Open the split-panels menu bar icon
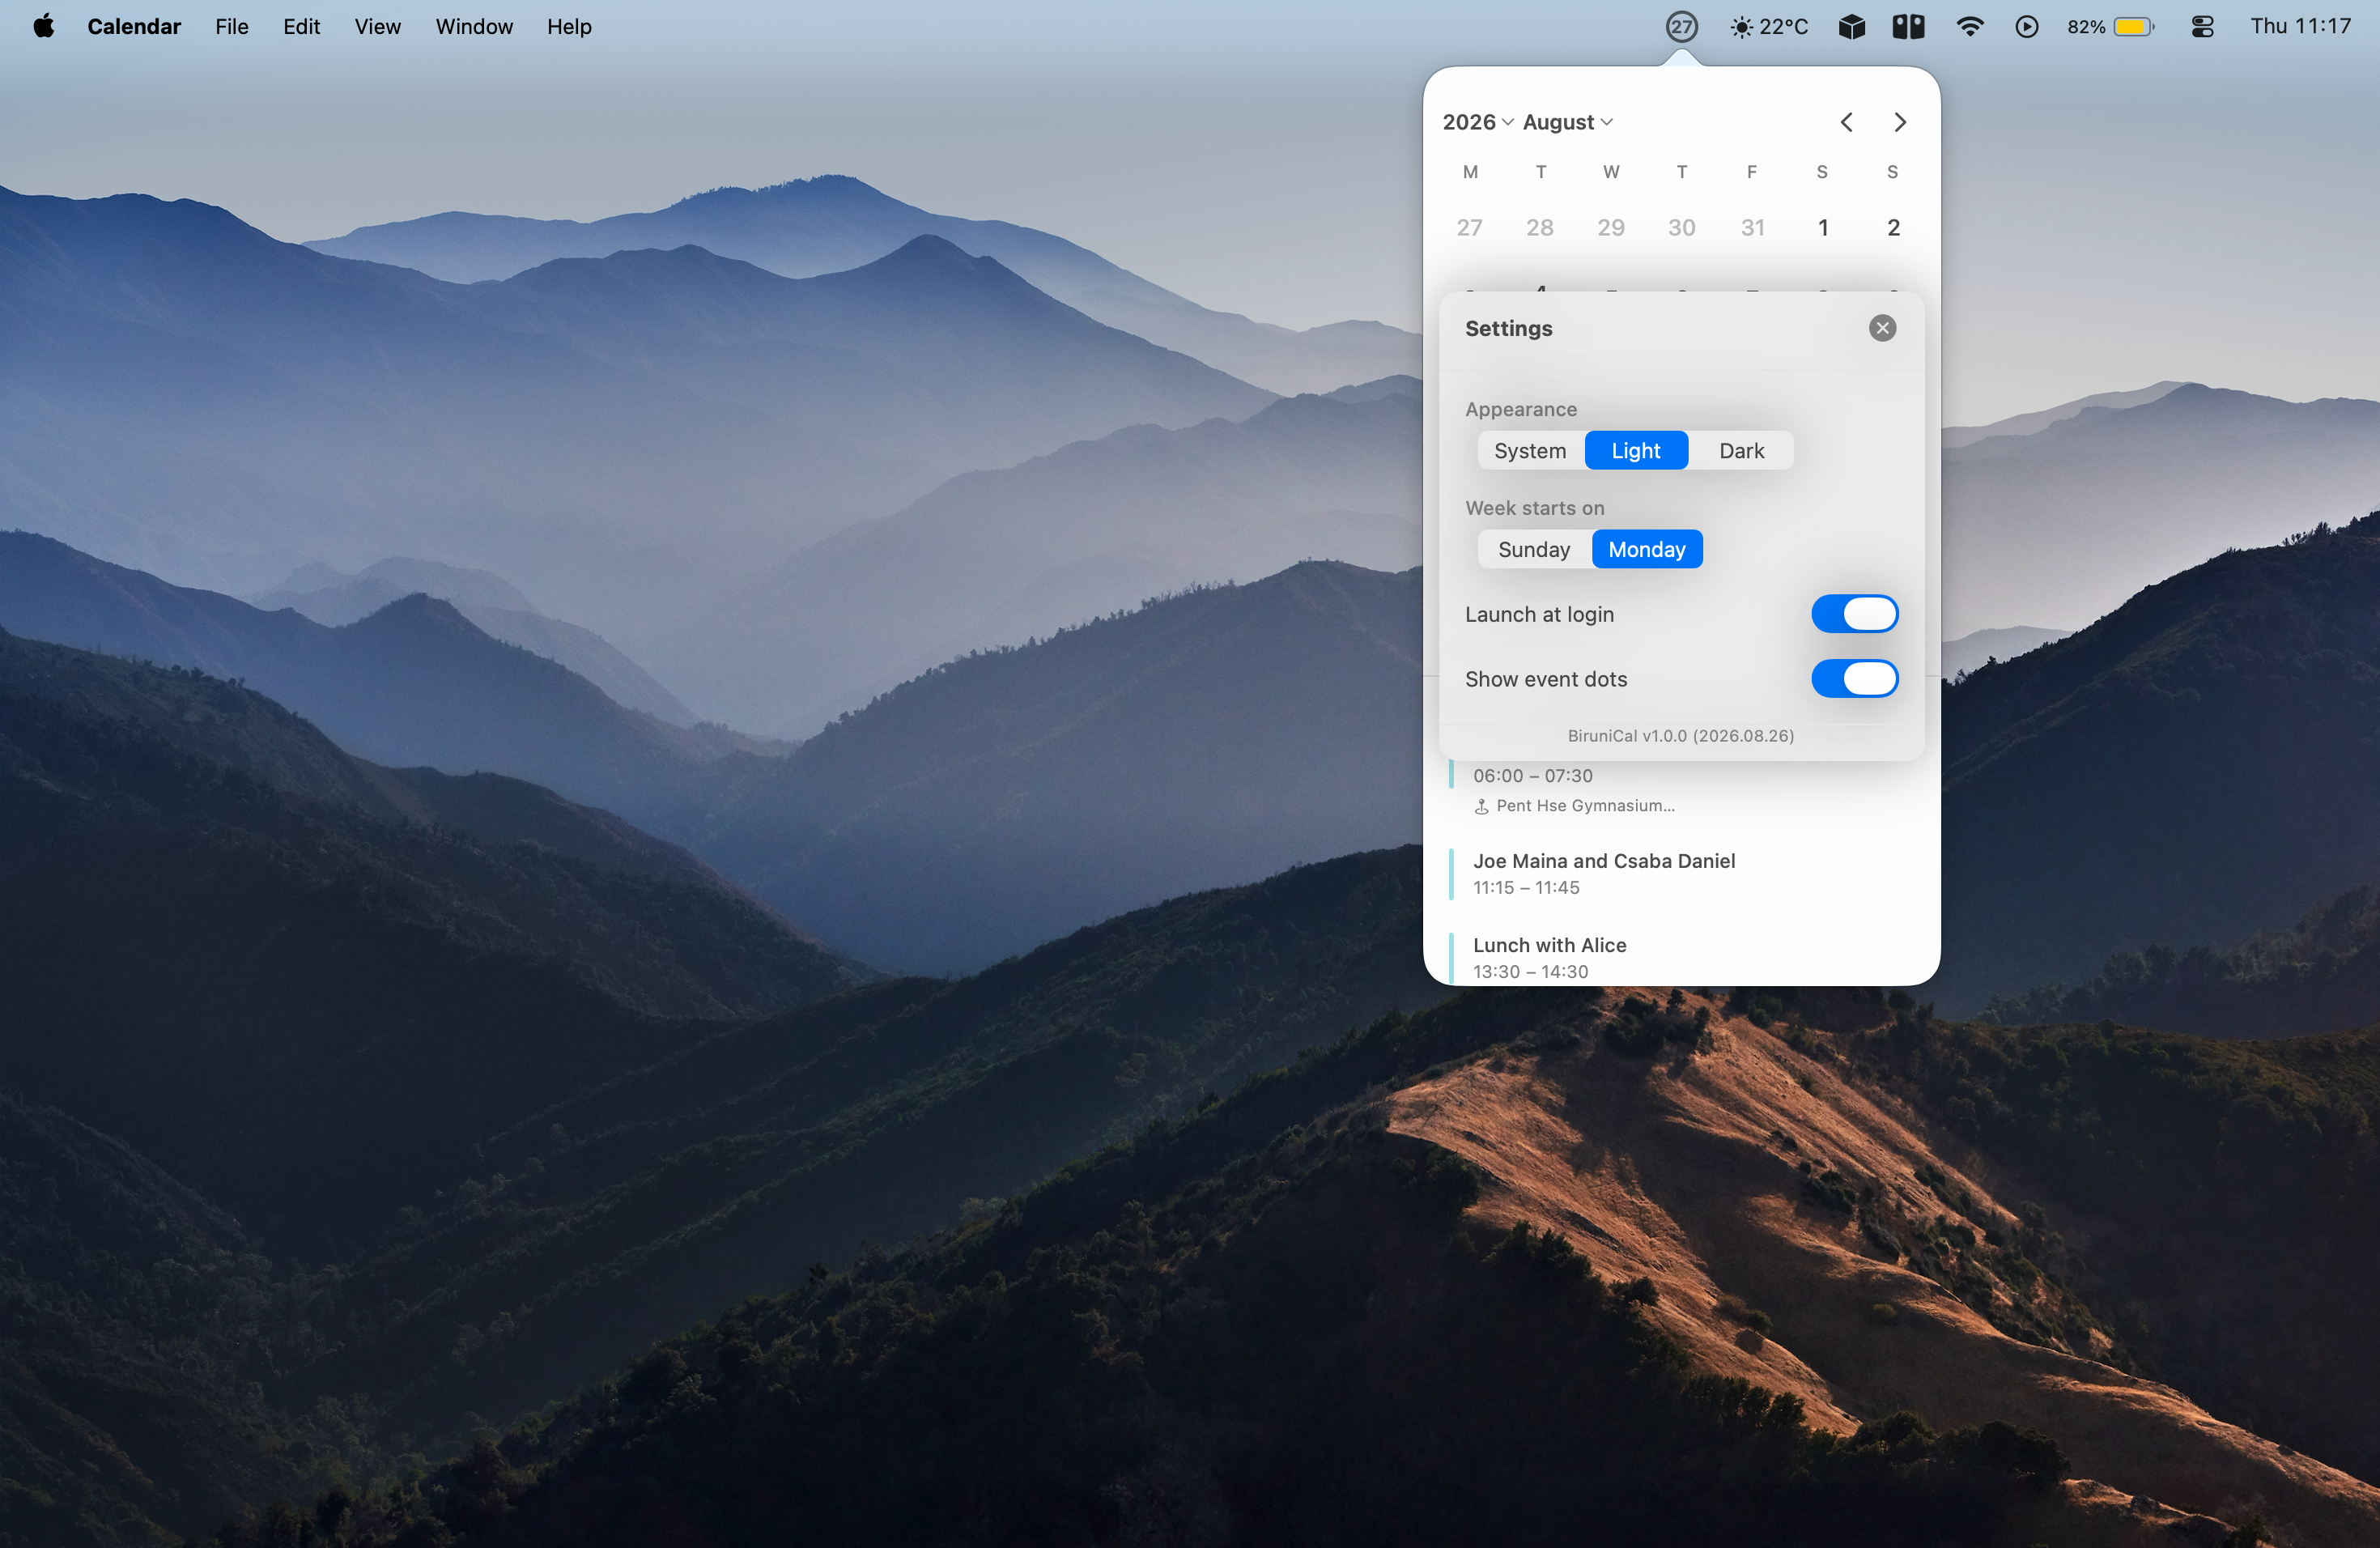2380x1548 pixels. 1908,27
